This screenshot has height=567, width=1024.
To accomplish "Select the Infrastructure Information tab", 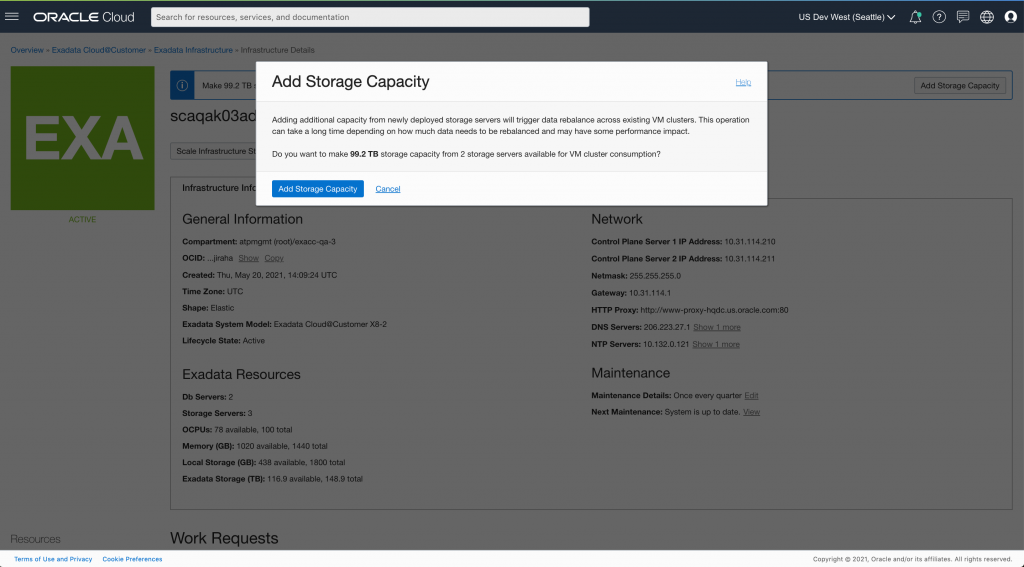I will point(217,187).
